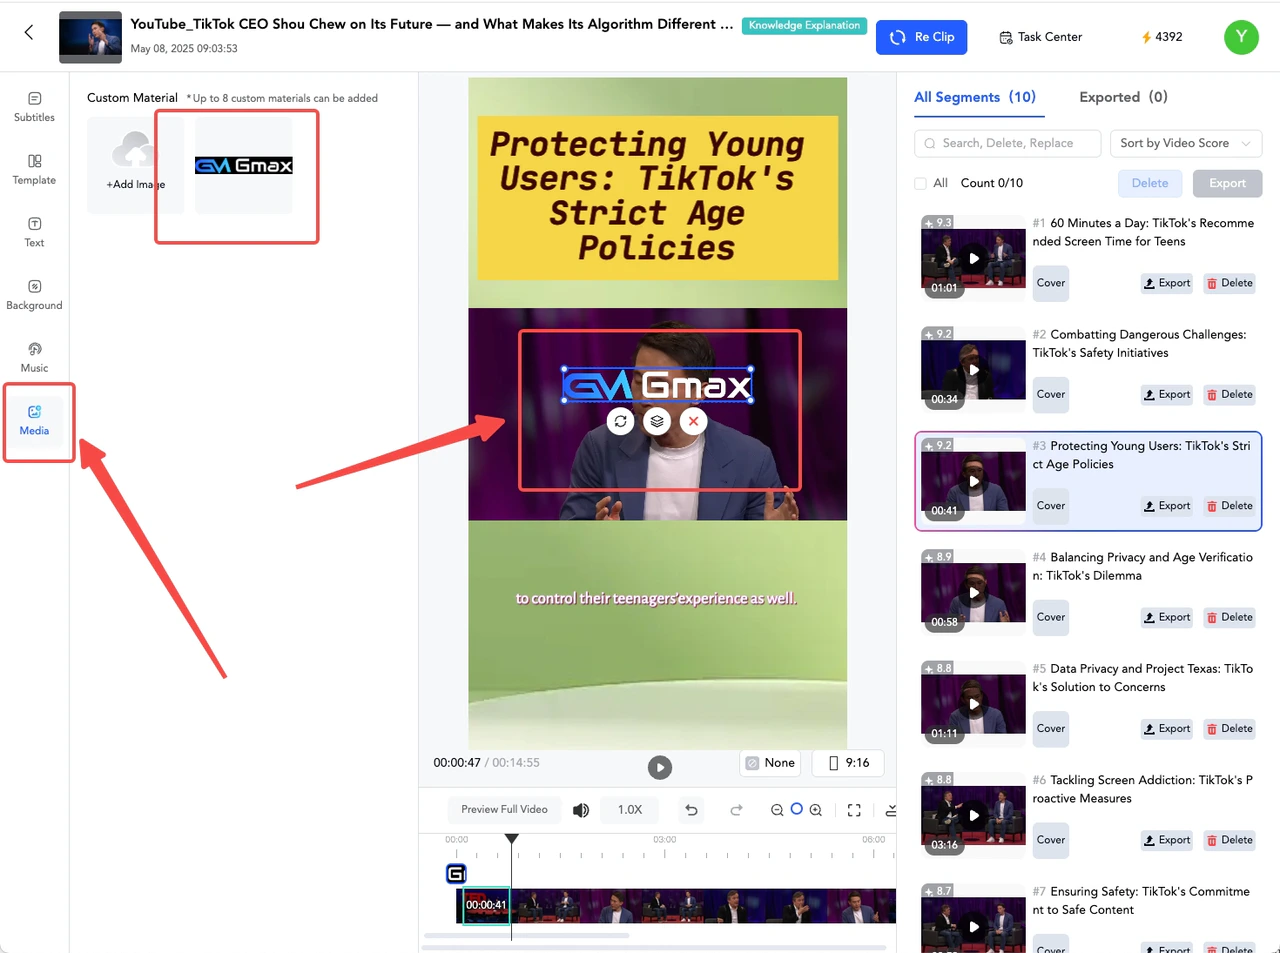Export segment #1 about Screen Time for Teens

[x=1167, y=283]
